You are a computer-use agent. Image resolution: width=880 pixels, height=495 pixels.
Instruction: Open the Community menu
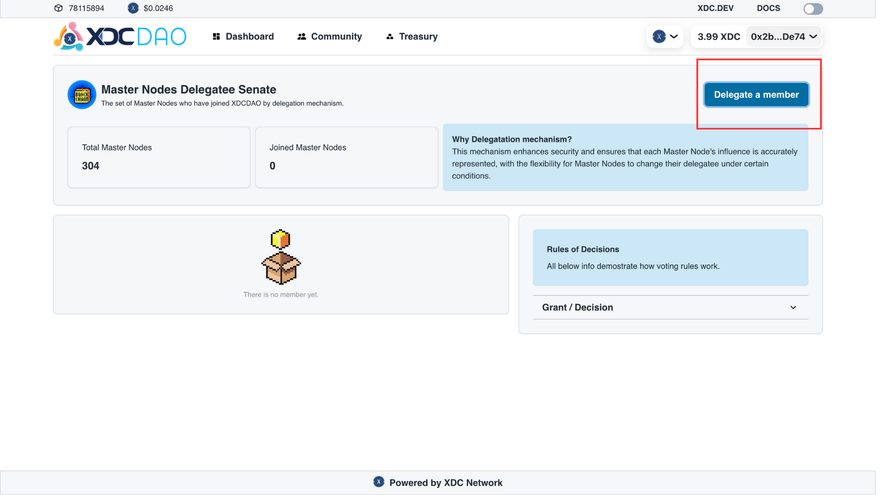click(x=329, y=37)
